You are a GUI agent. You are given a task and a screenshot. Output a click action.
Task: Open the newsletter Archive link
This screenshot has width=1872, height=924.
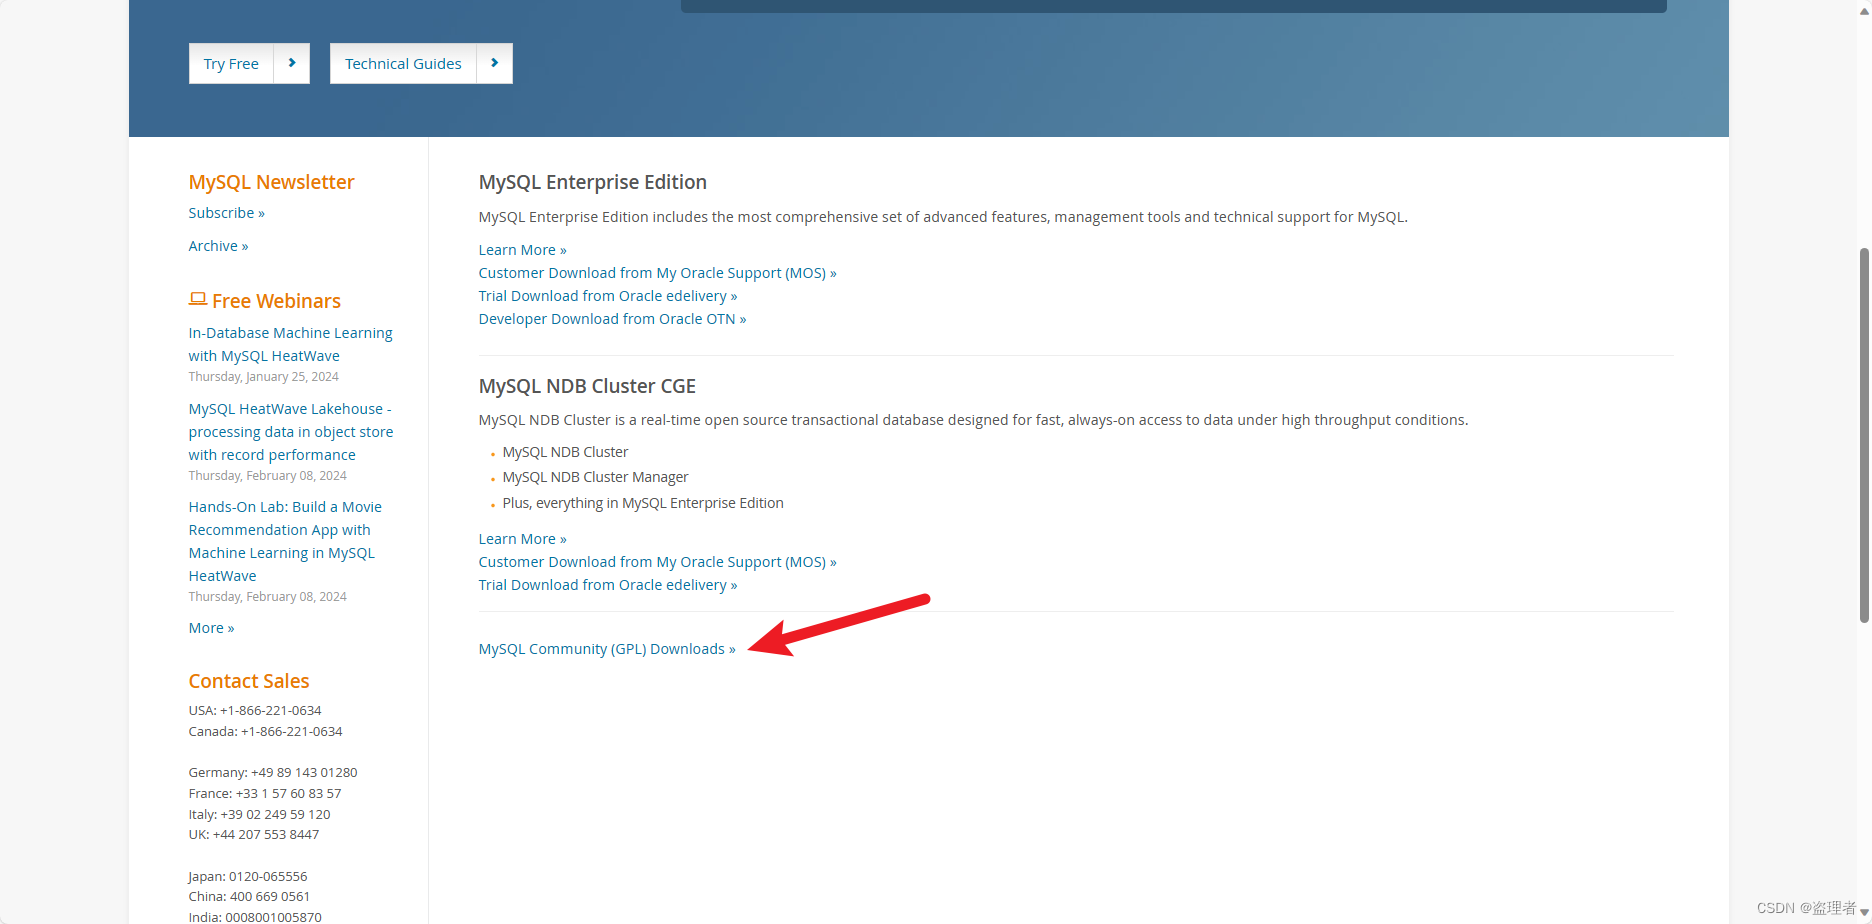(x=218, y=246)
